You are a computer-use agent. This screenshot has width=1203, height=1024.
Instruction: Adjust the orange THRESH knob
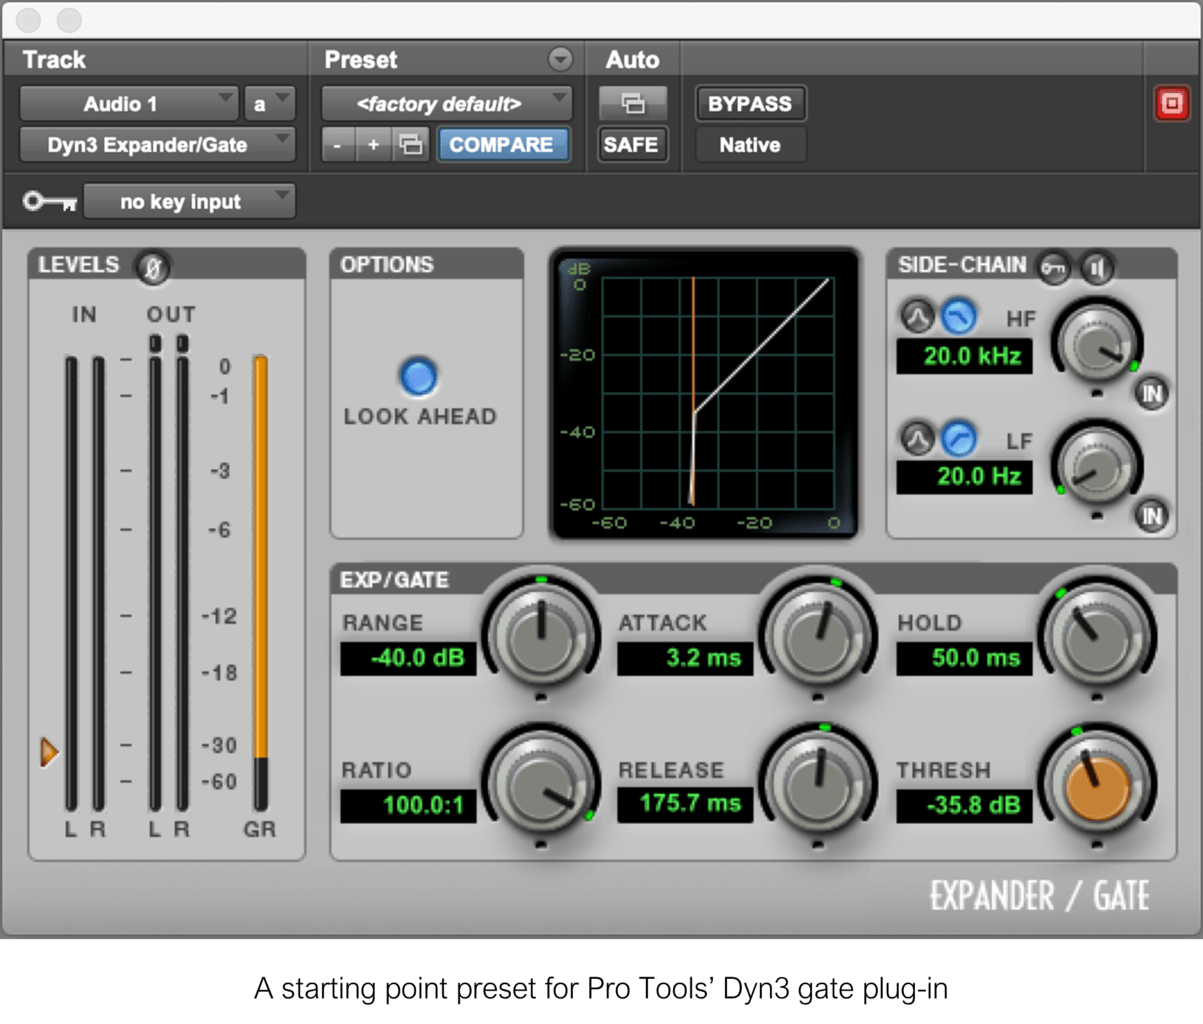point(1097,787)
